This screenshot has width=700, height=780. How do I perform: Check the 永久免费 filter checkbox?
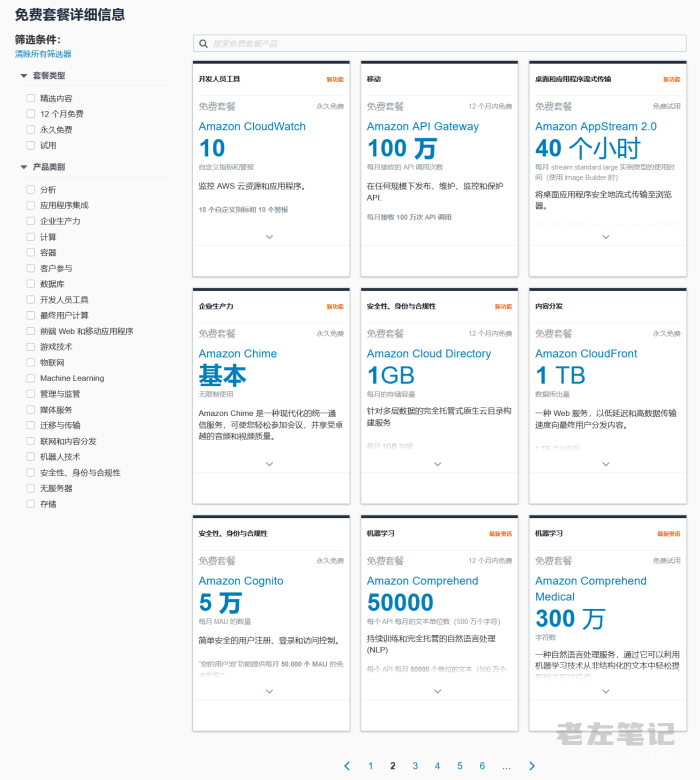click(x=31, y=130)
